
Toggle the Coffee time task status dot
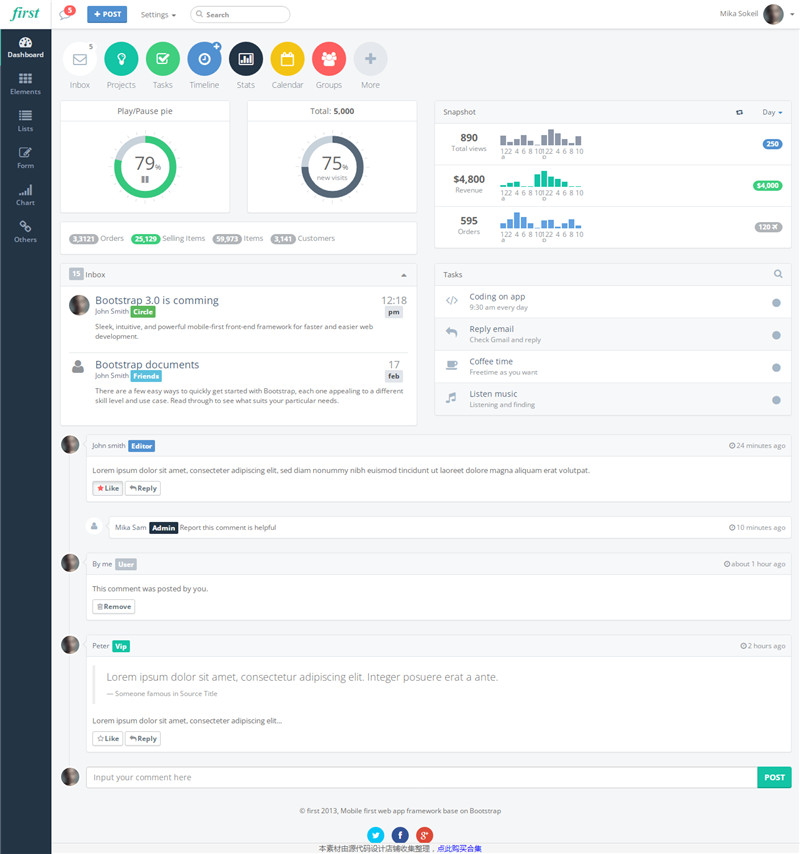(x=777, y=368)
